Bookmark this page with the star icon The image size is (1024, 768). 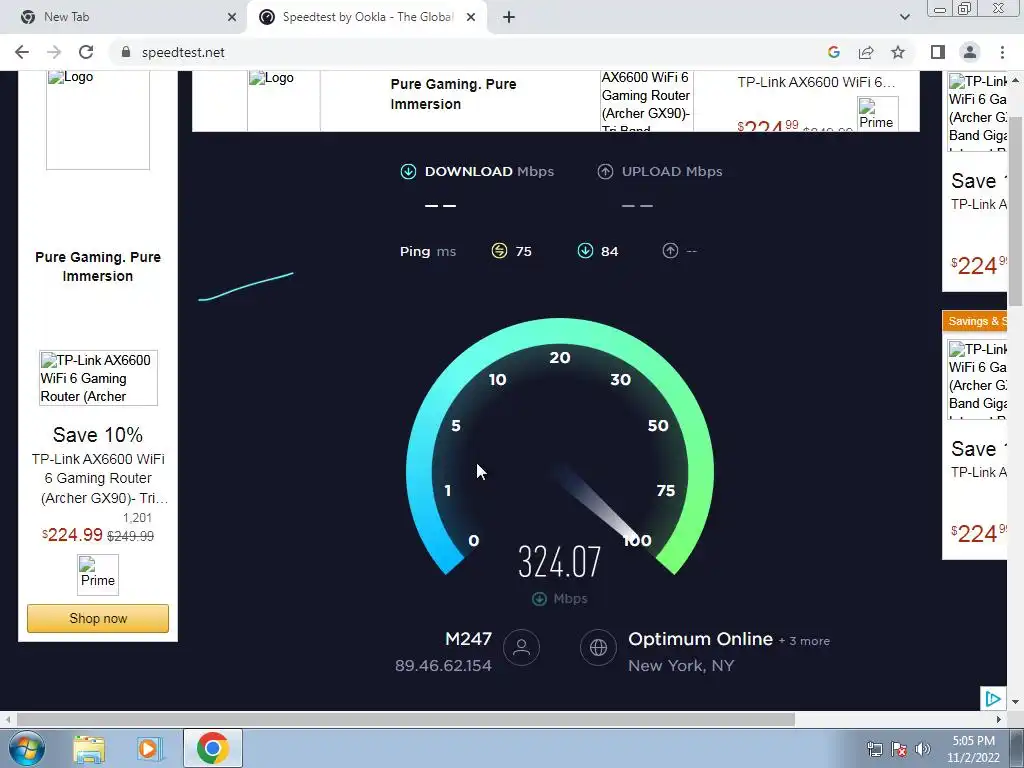coord(898,52)
